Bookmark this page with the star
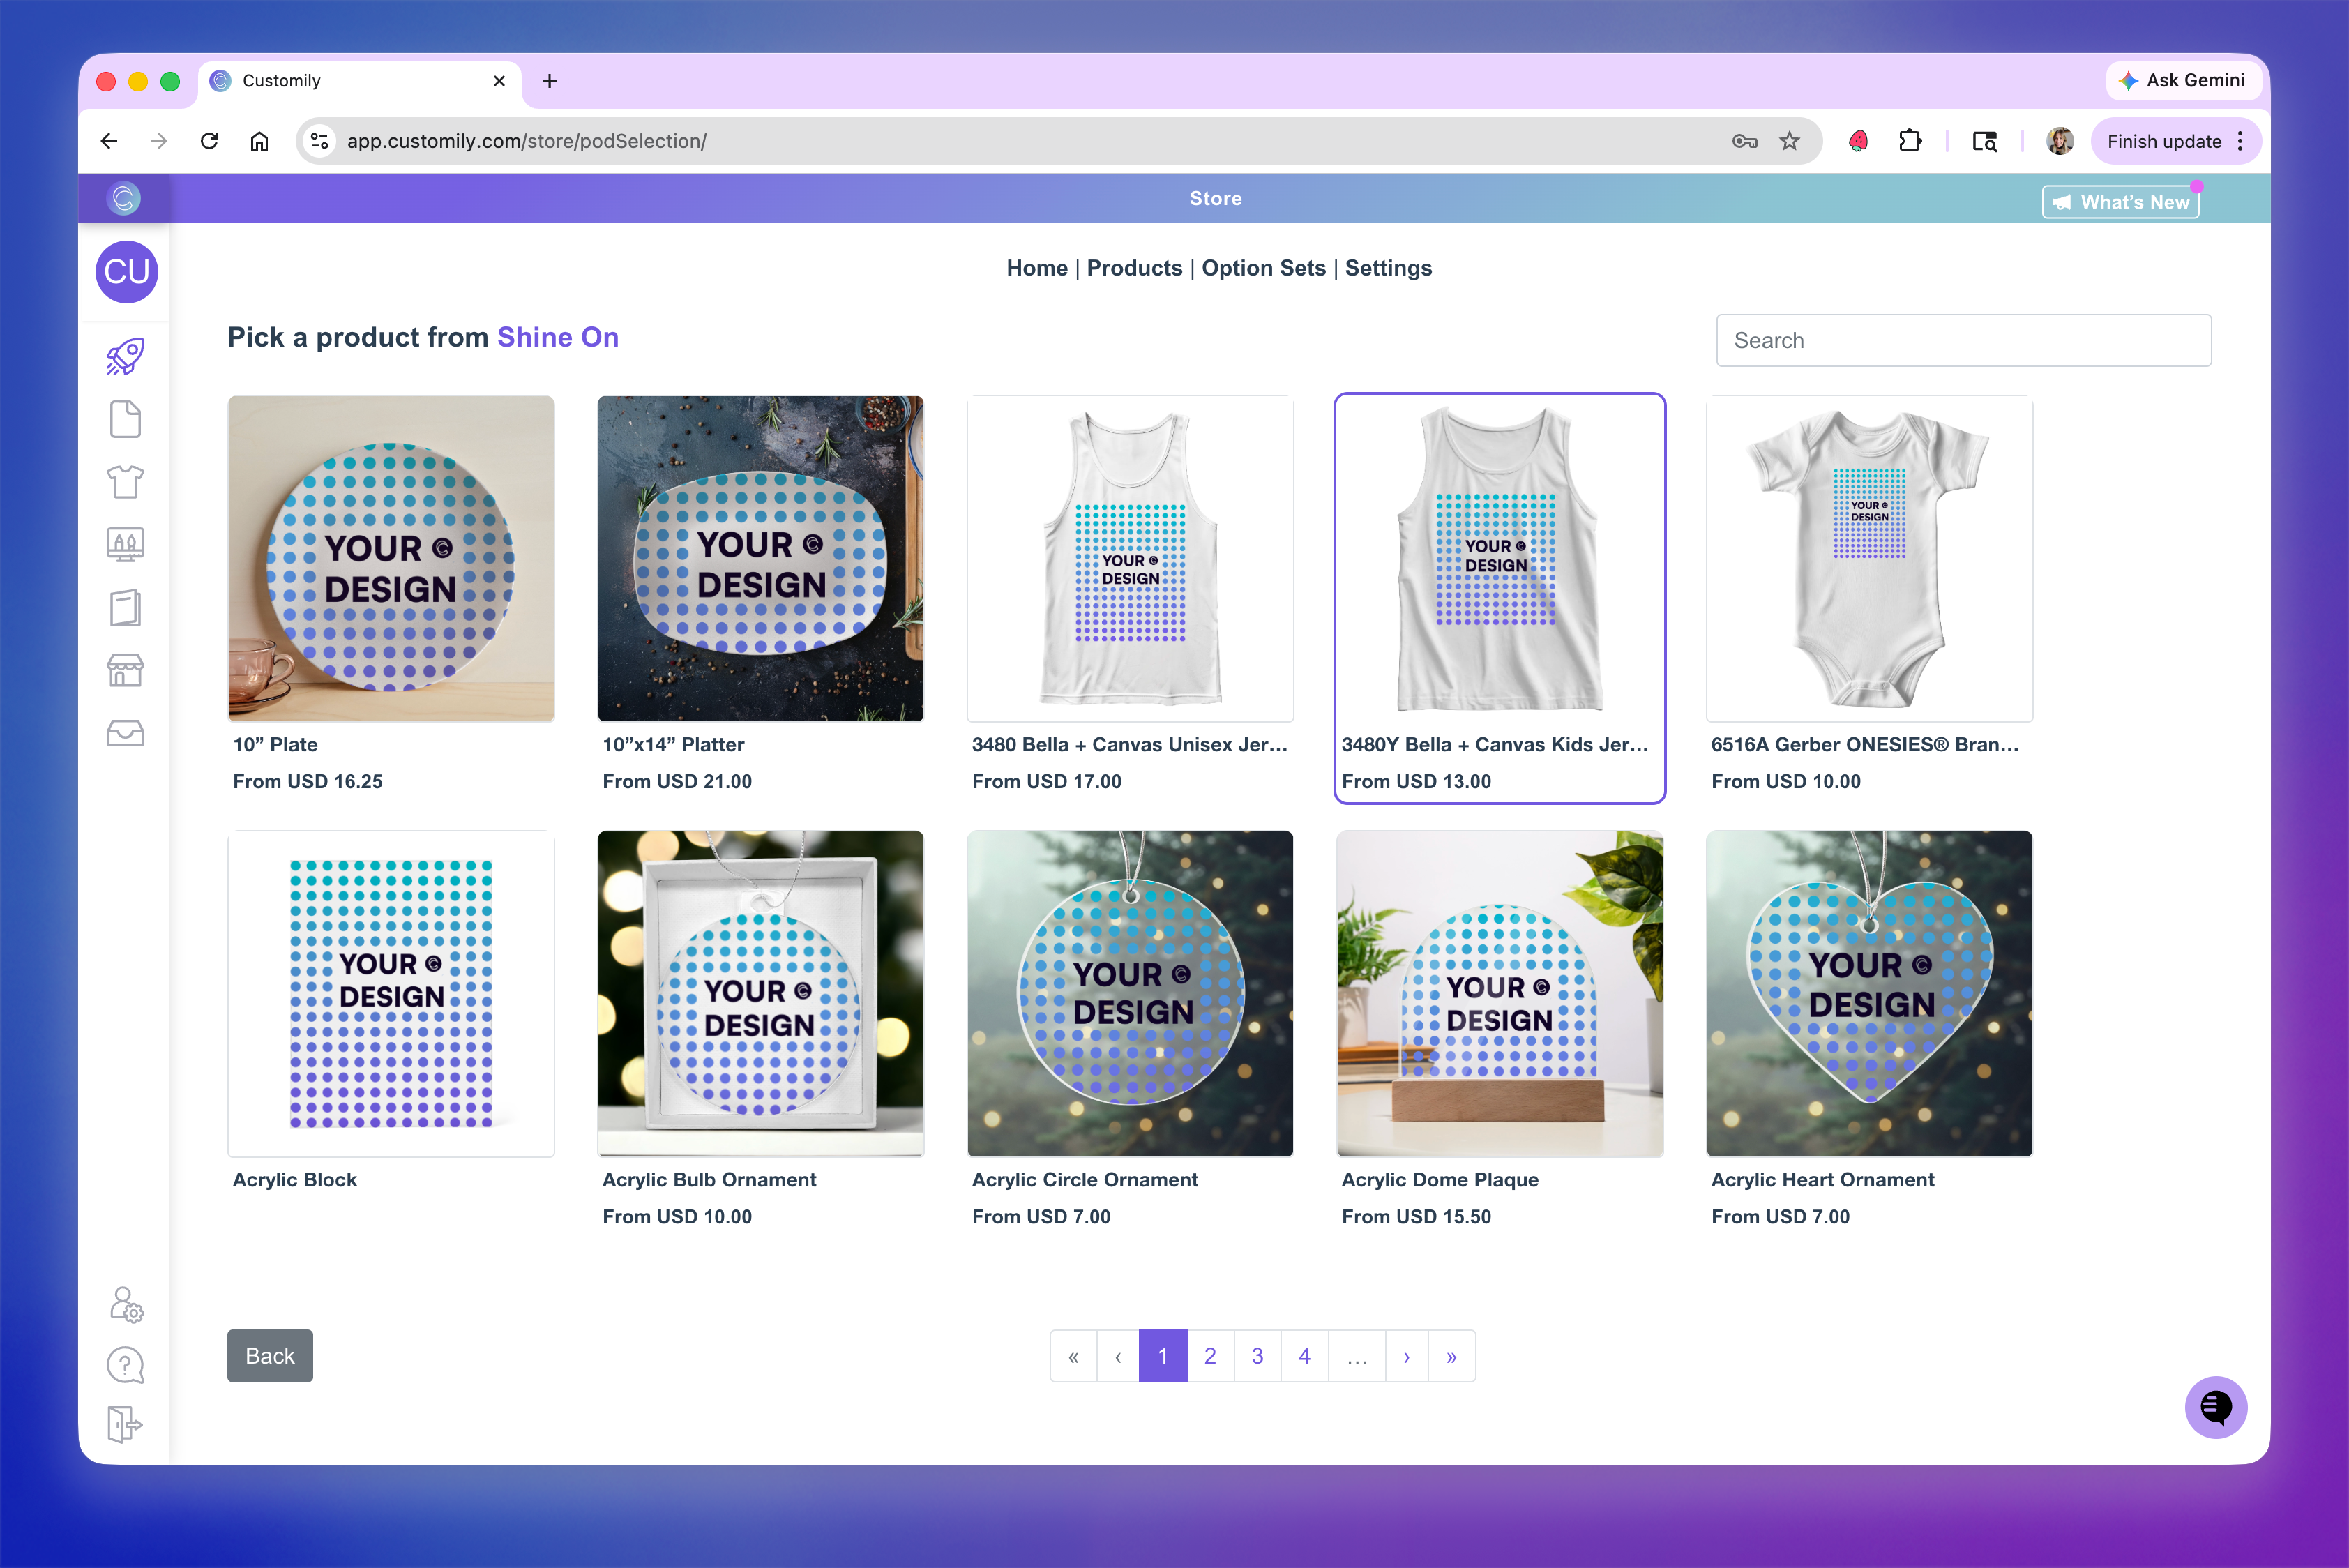 click(x=1790, y=141)
